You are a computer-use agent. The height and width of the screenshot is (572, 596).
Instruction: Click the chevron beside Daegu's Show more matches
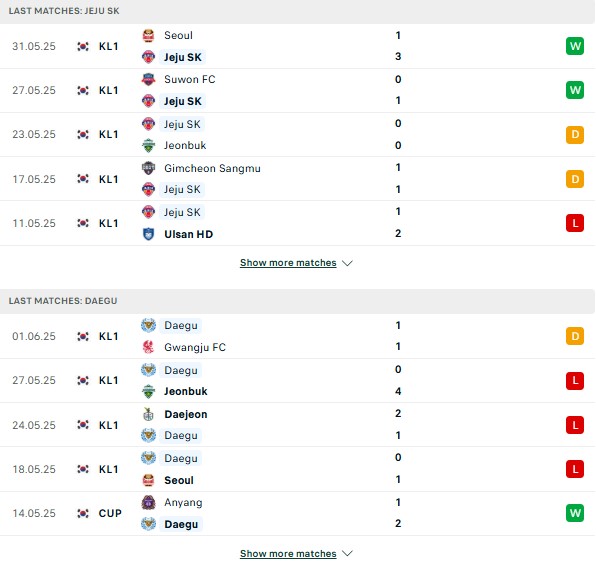tap(347, 553)
